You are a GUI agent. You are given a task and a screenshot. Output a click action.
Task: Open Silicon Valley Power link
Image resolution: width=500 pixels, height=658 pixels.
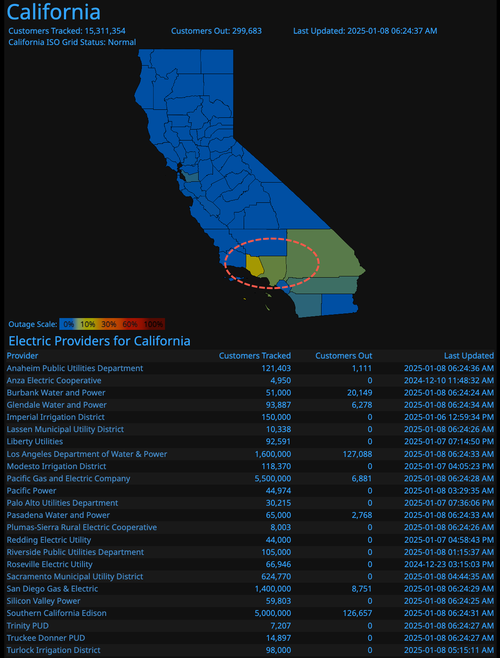[44, 601]
